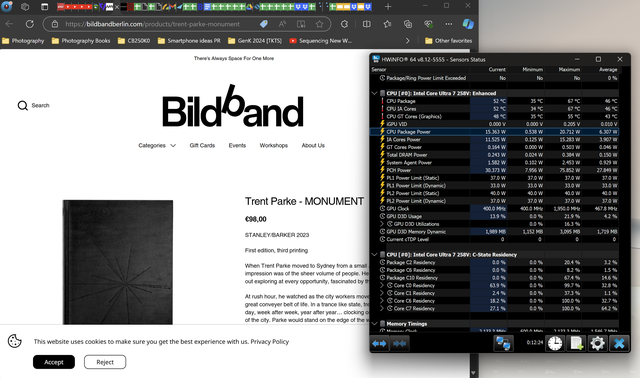This screenshot has height=378, width=640.
Task: Open HWiNFO settings gear icon
Action: click(597, 343)
